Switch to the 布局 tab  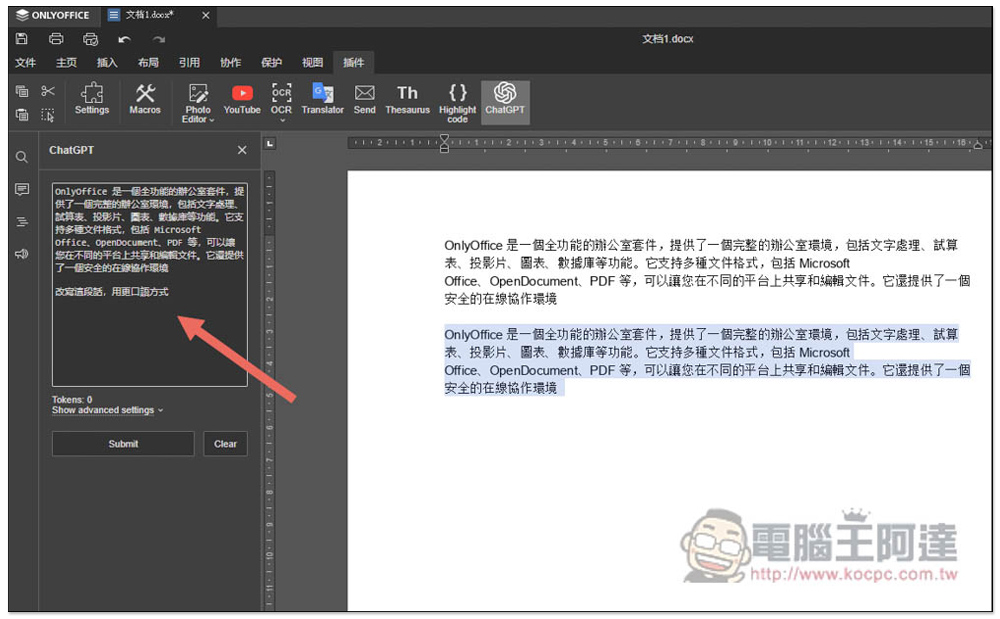click(x=148, y=62)
